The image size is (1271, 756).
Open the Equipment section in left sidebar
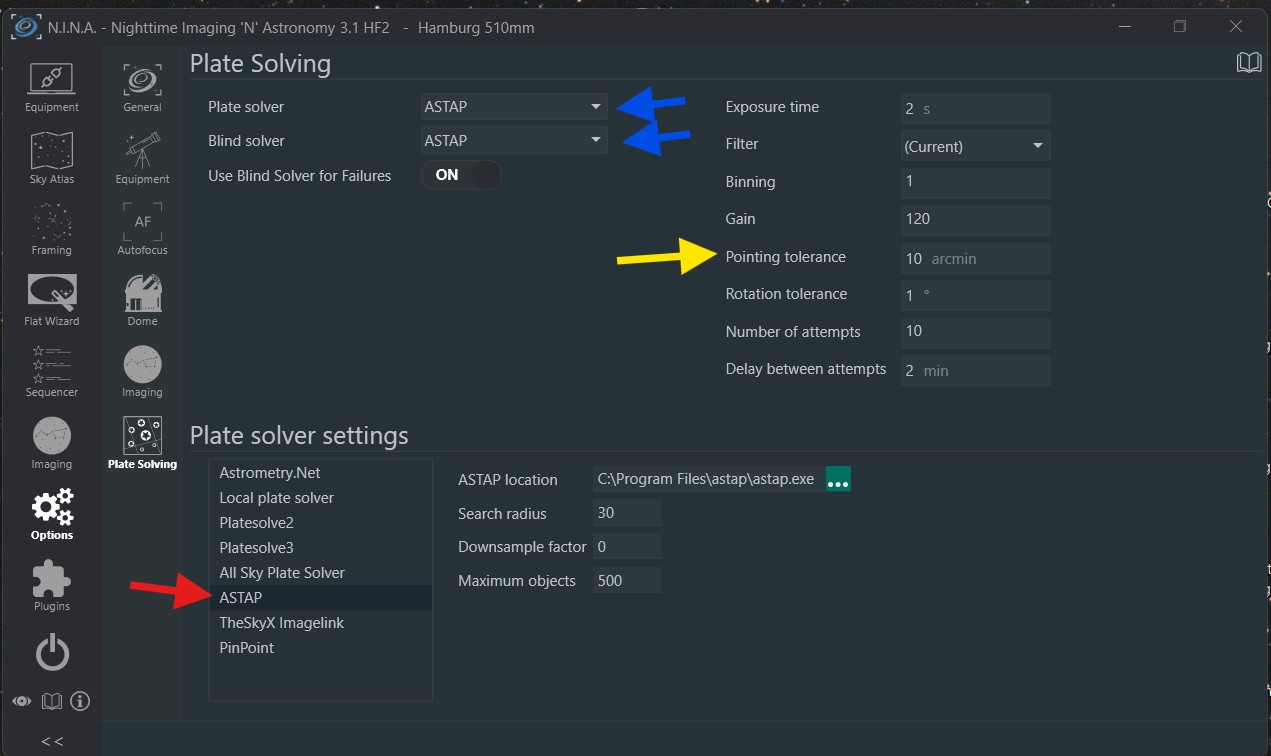(52, 87)
